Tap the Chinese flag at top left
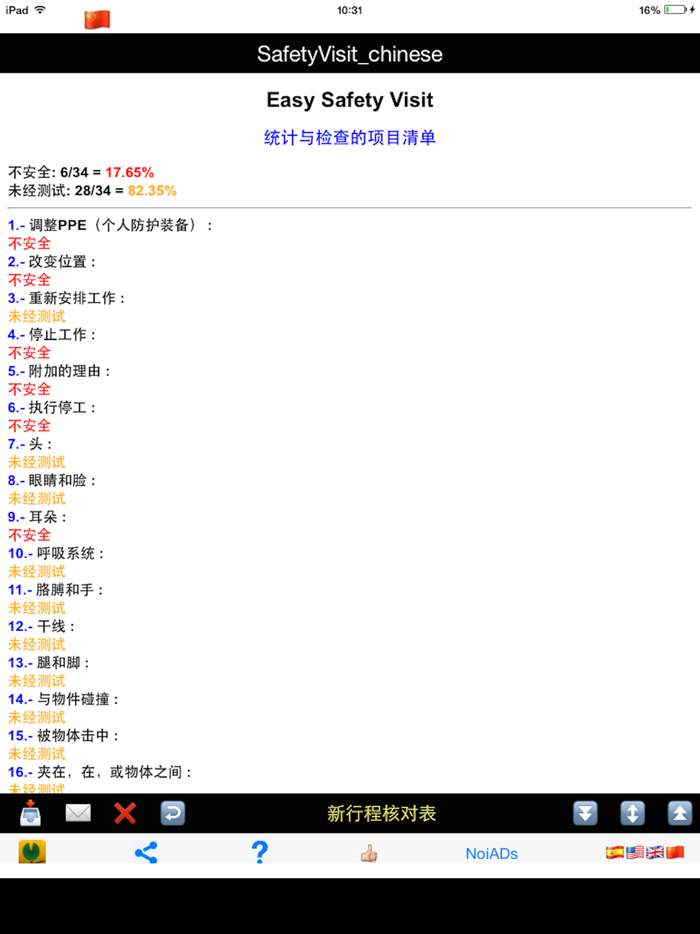 point(97,20)
